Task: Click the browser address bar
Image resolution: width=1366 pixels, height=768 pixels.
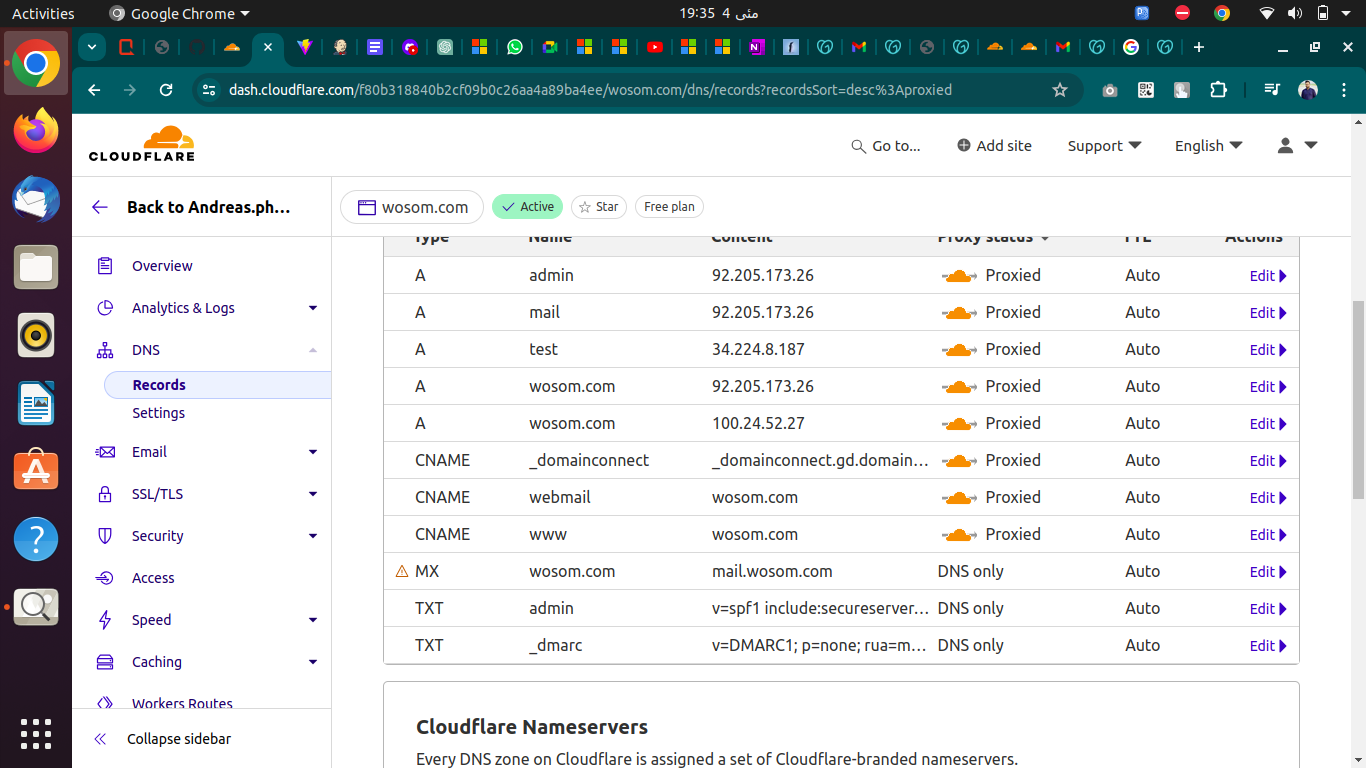Action: [x=600, y=90]
